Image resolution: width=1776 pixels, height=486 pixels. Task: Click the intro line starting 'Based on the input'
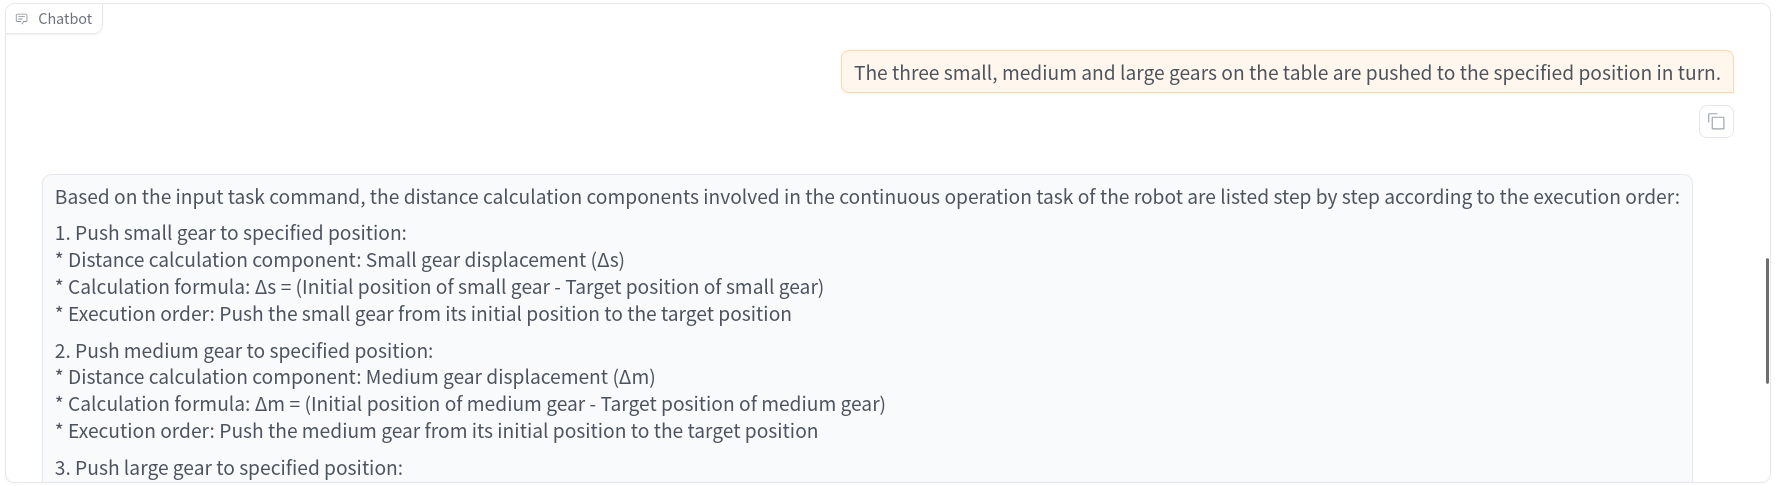866,197
